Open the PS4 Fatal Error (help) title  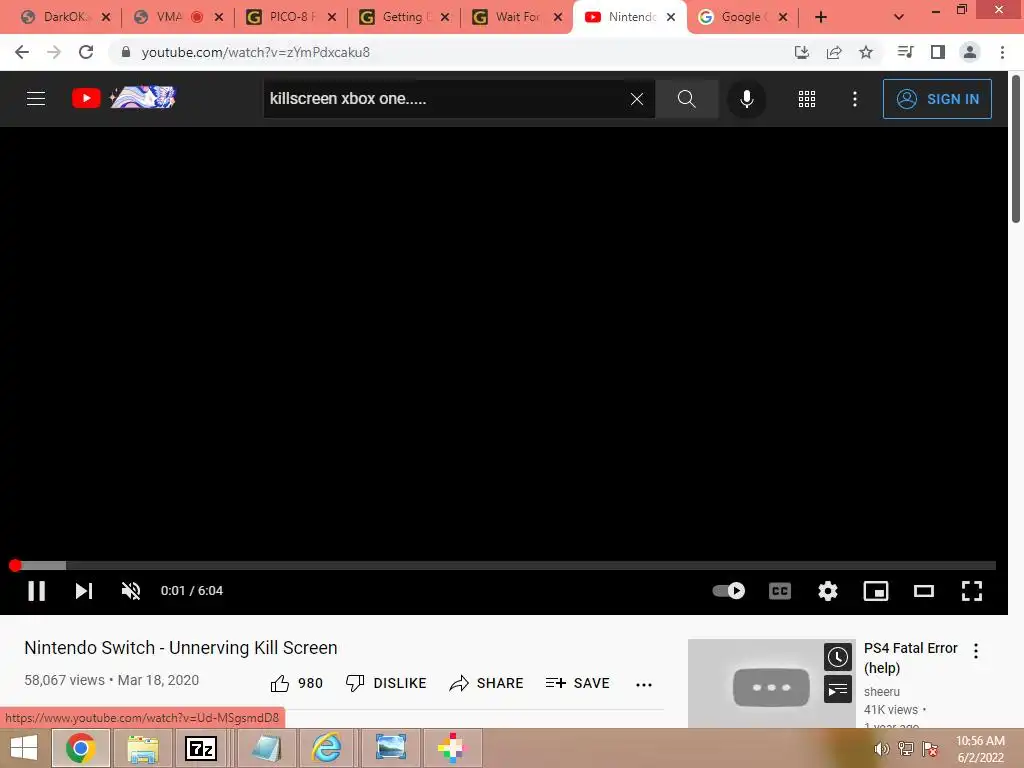[x=910, y=658]
